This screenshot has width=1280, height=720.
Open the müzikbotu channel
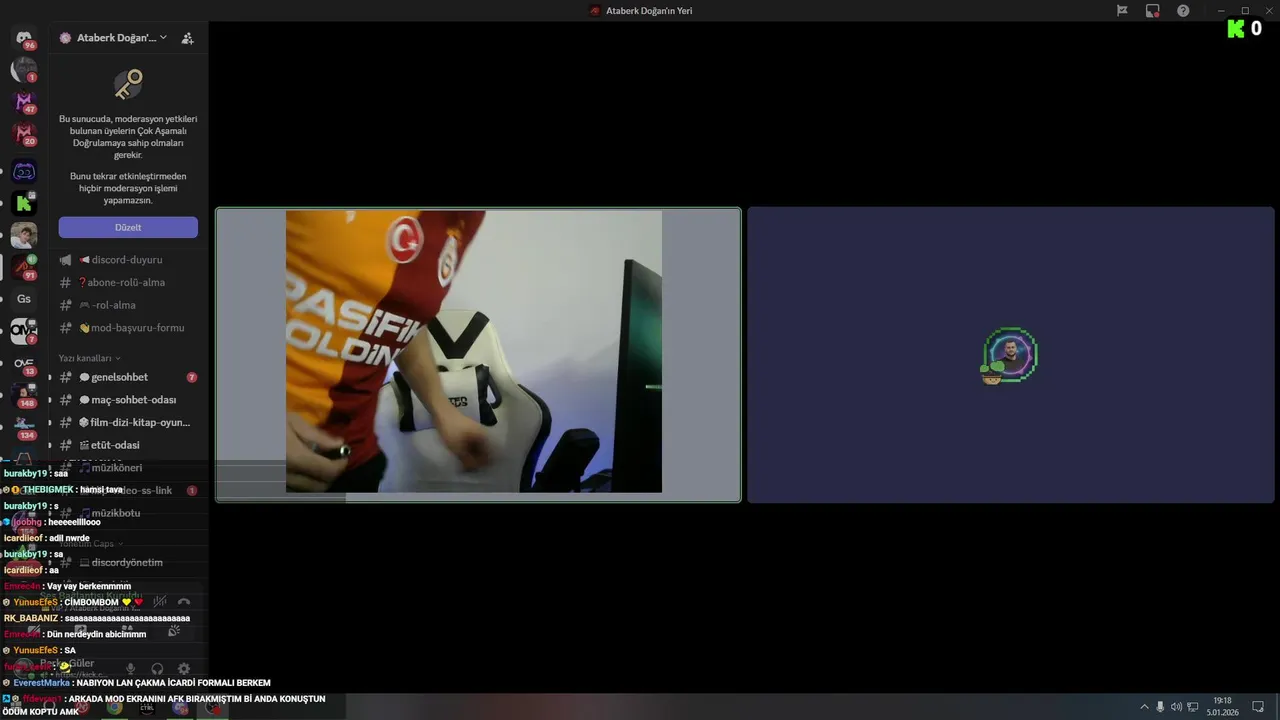pyautogui.click(x=127, y=513)
